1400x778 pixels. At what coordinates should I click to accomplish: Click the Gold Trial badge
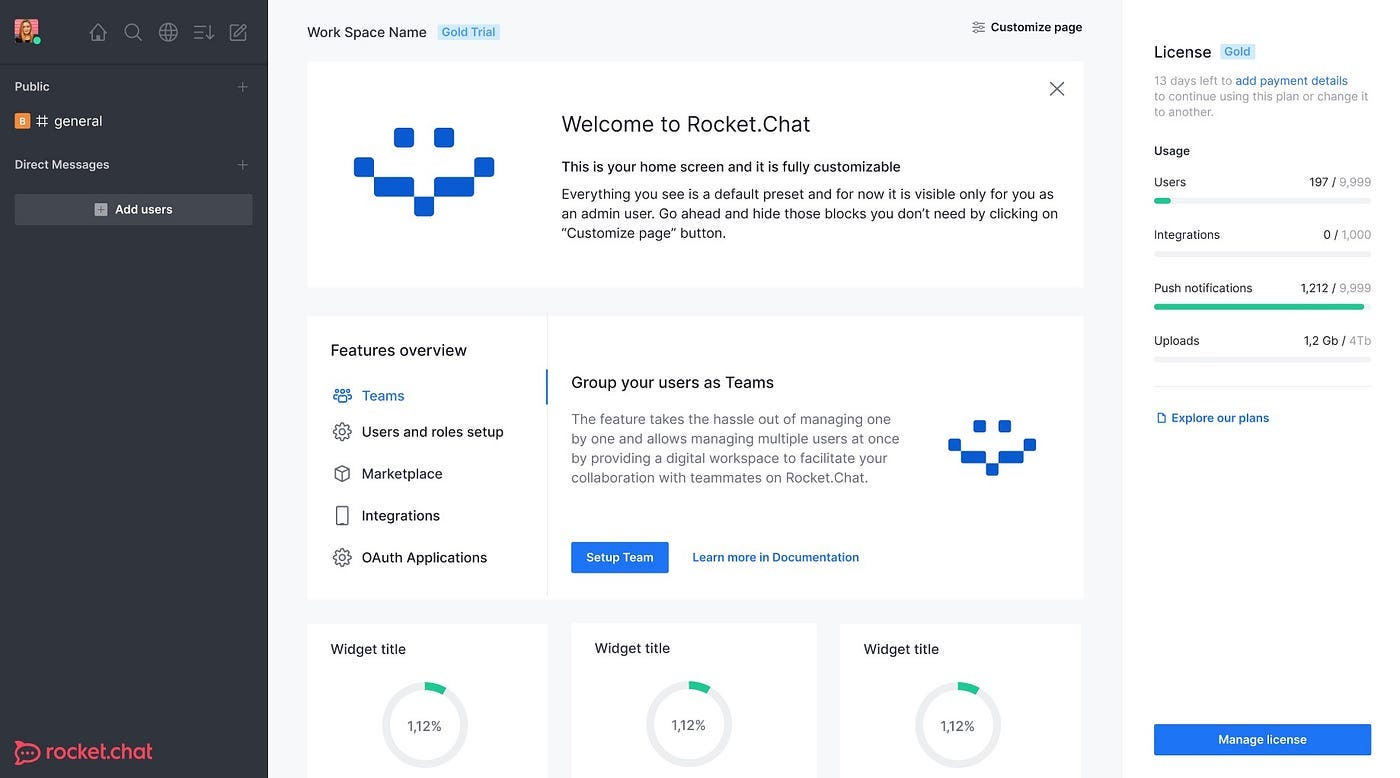(468, 32)
